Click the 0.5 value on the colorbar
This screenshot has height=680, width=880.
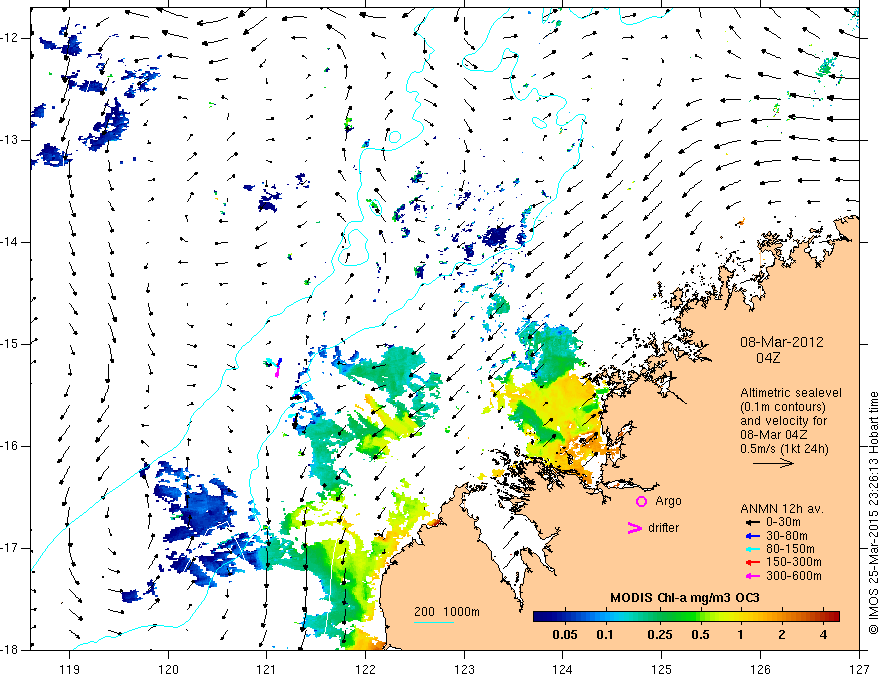(x=700, y=635)
